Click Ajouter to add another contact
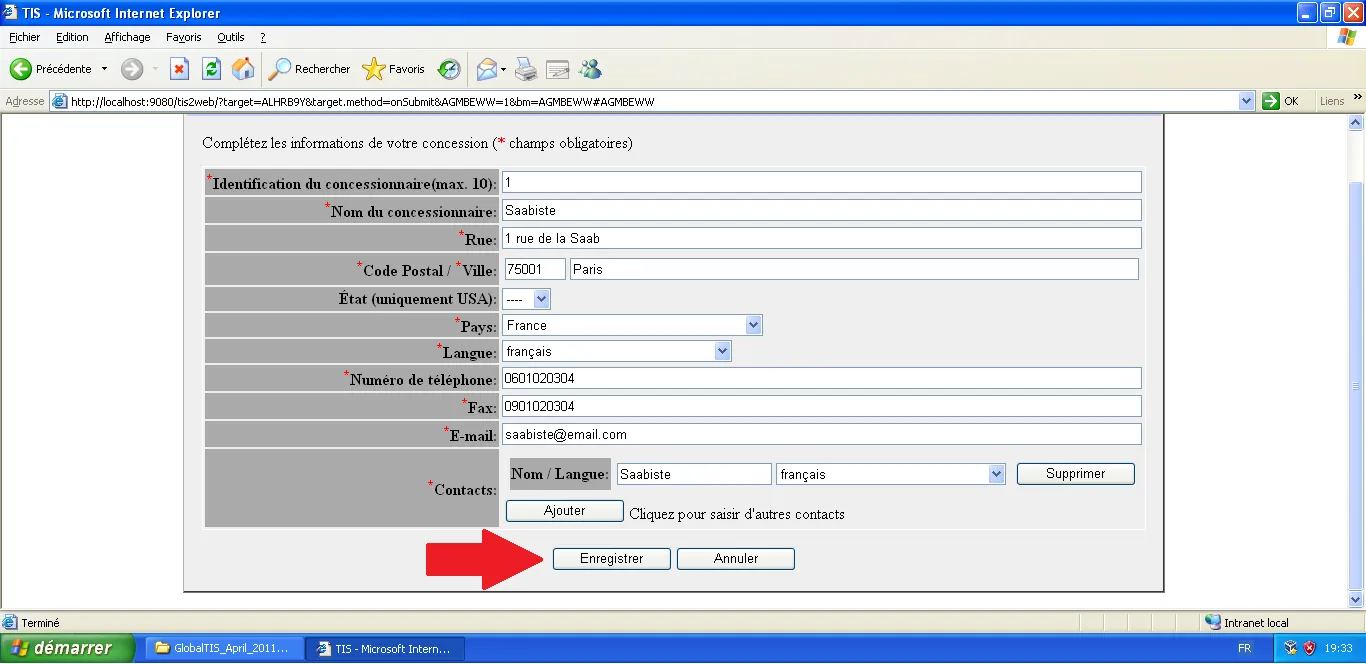Image resolution: width=1366 pixels, height=664 pixels. point(564,511)
